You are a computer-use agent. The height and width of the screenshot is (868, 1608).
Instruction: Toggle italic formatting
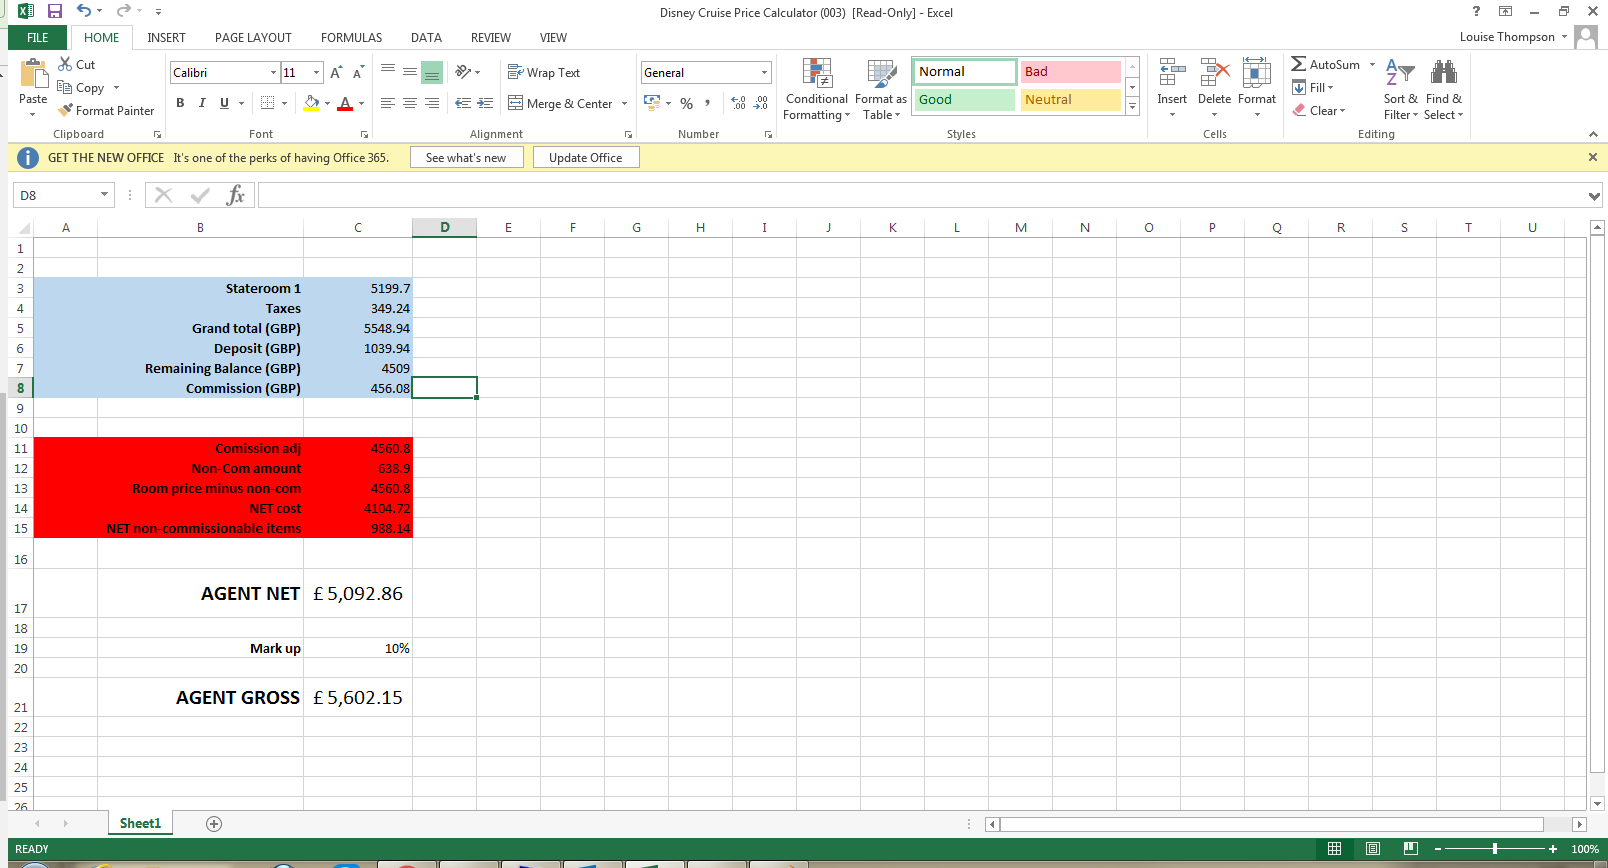(x=202, y=103)
